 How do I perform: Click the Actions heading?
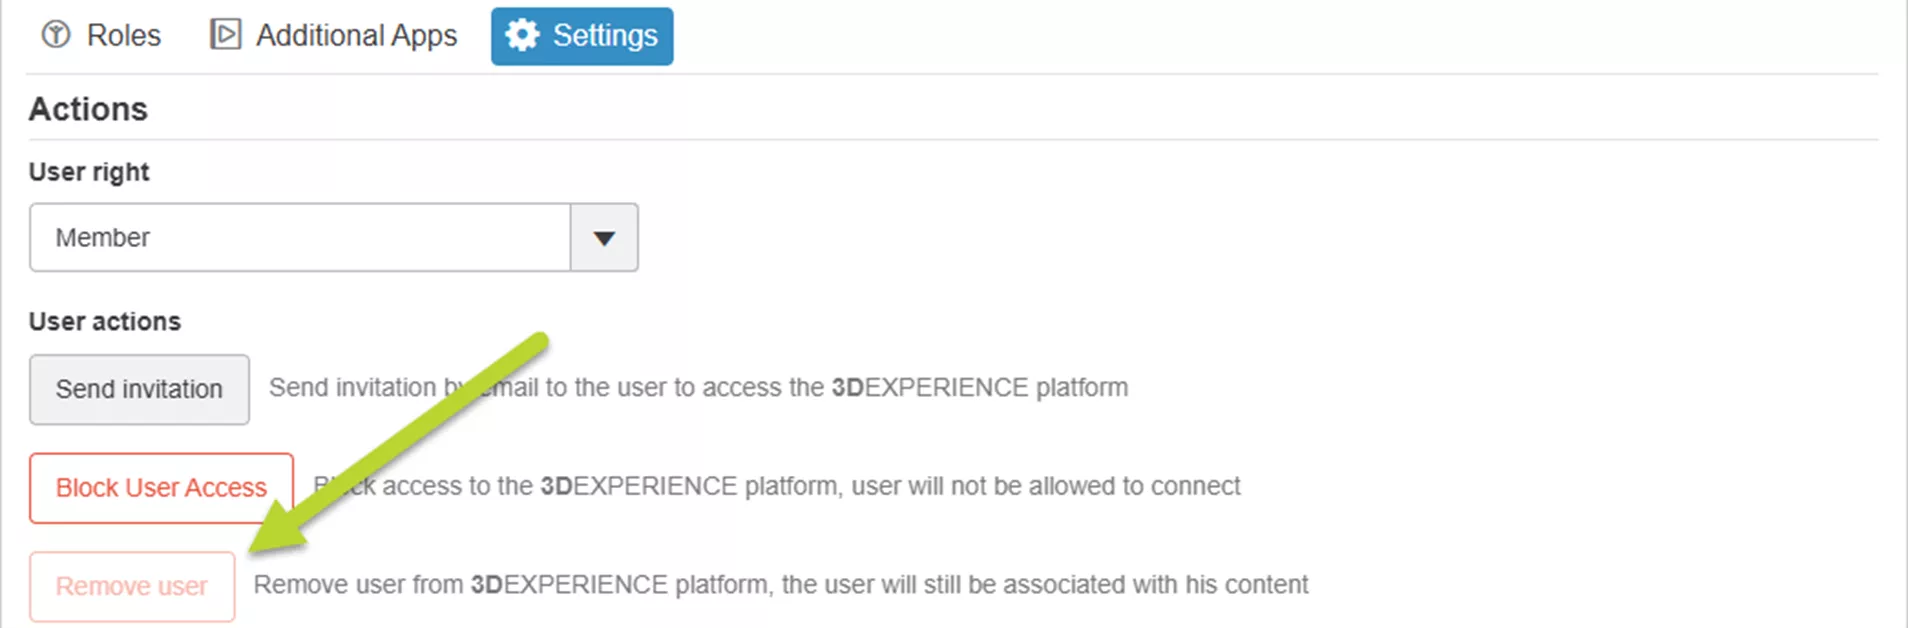[x=88, y=108]
